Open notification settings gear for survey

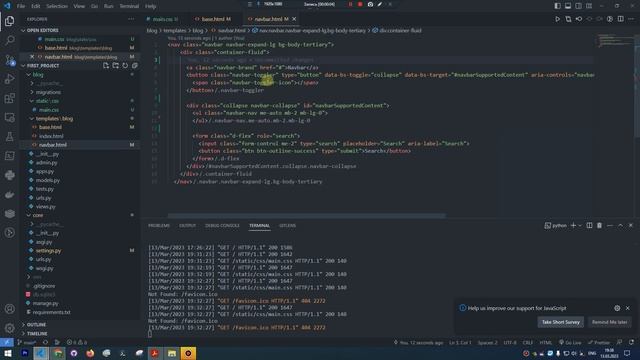point(617,308)
